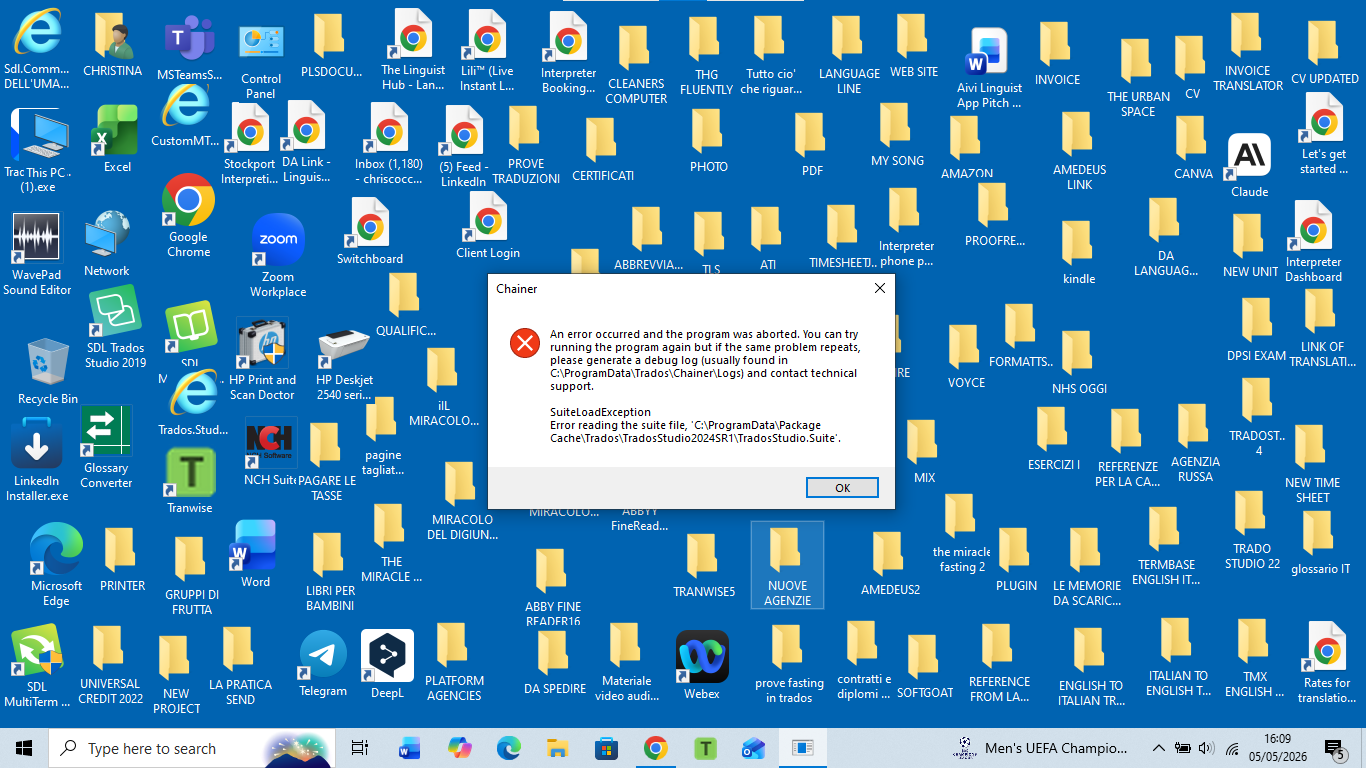Open the Trados.Stud... desktop shortcut
The width and height of the screenshot is (1366, 768).
point(193,404)
